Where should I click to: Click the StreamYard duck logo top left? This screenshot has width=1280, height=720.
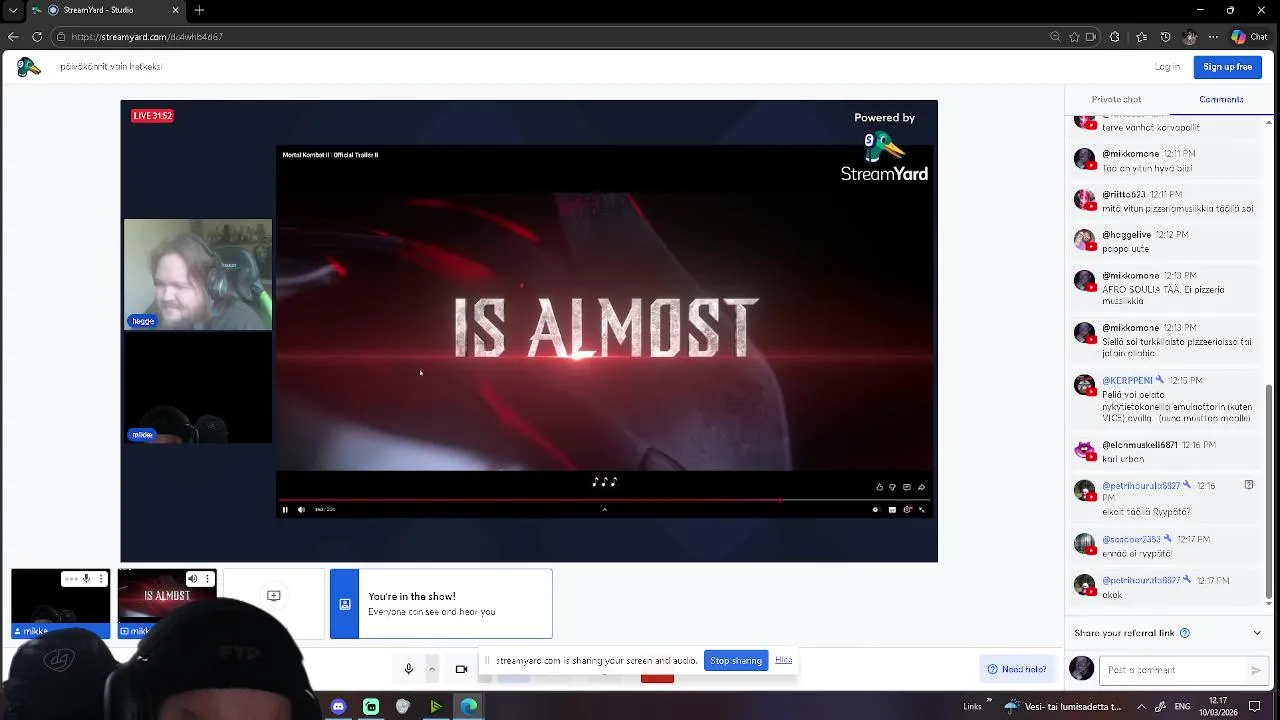(28, 67)
